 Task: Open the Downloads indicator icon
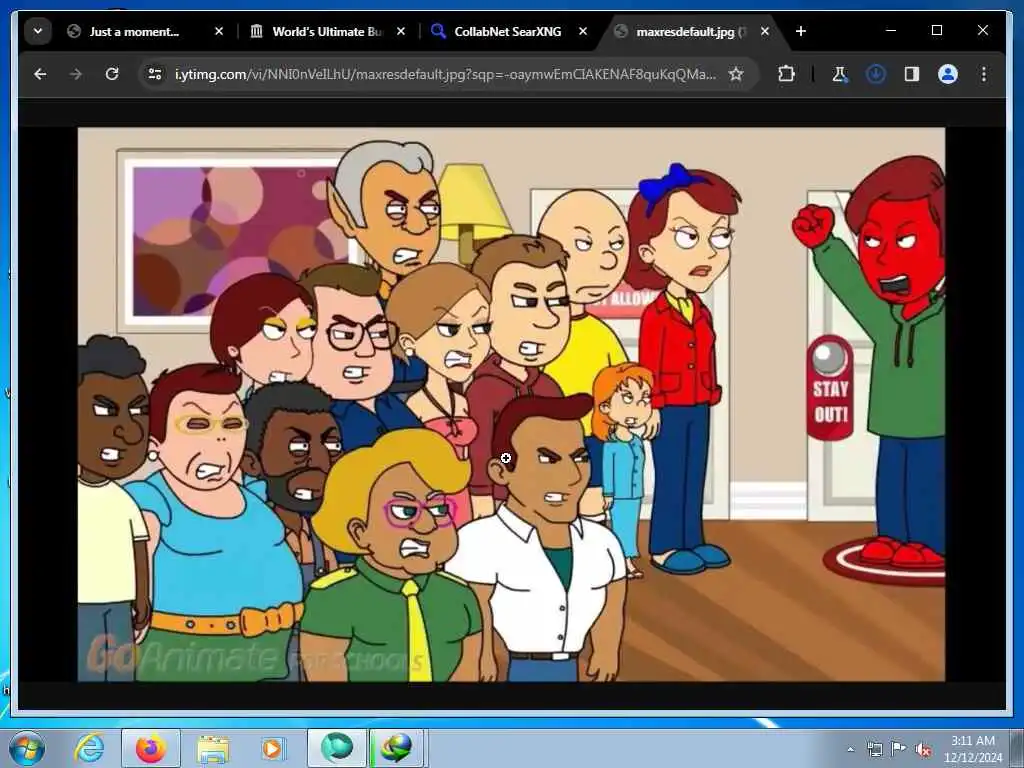(x=876, y=74)
